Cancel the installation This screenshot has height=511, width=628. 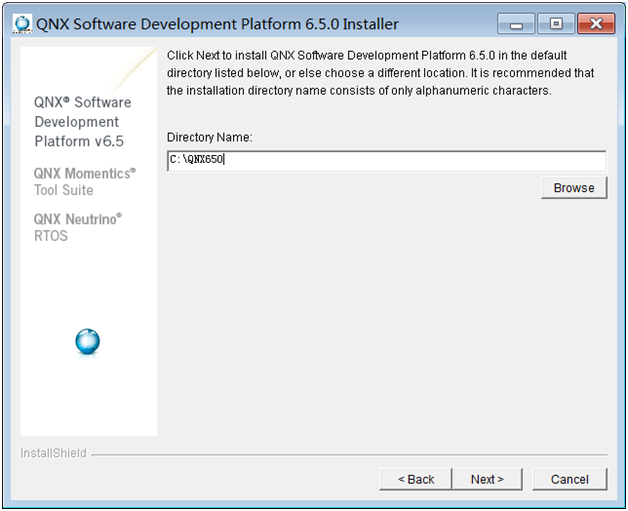pyautogui.click(x=570, y=479)
